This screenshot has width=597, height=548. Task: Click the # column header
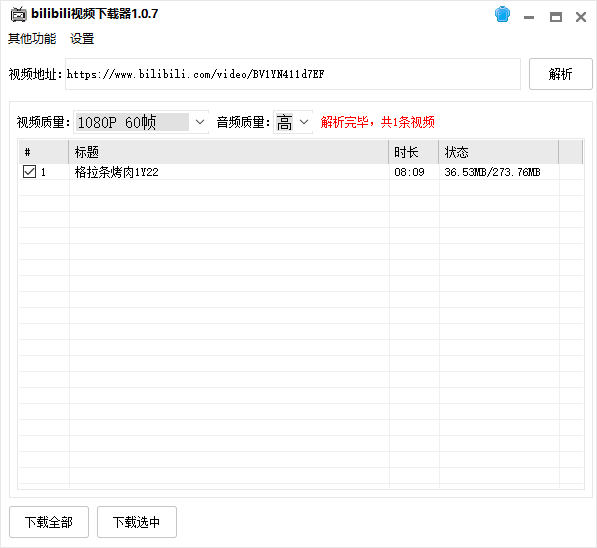click(44, 152)
